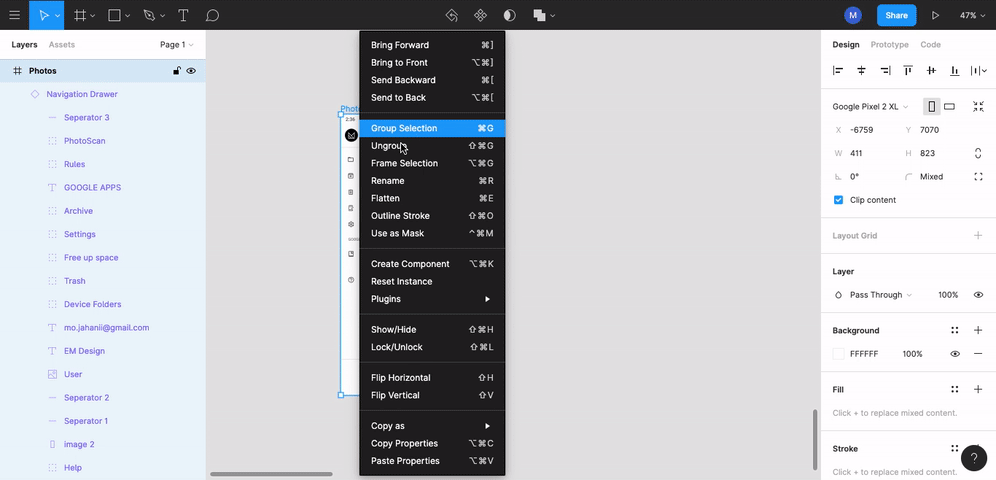Image resolution: width=996 pixels, height=480 pixels.
Task: Align horizontal centers
Action: click(861, 70)
